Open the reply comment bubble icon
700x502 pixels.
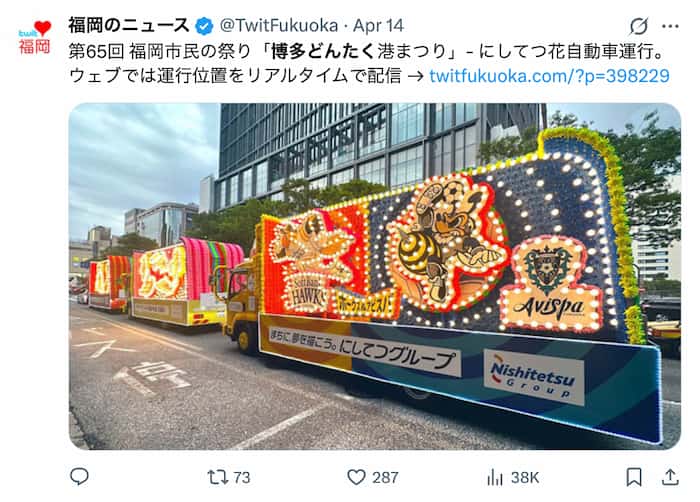(x=79, y=477)
